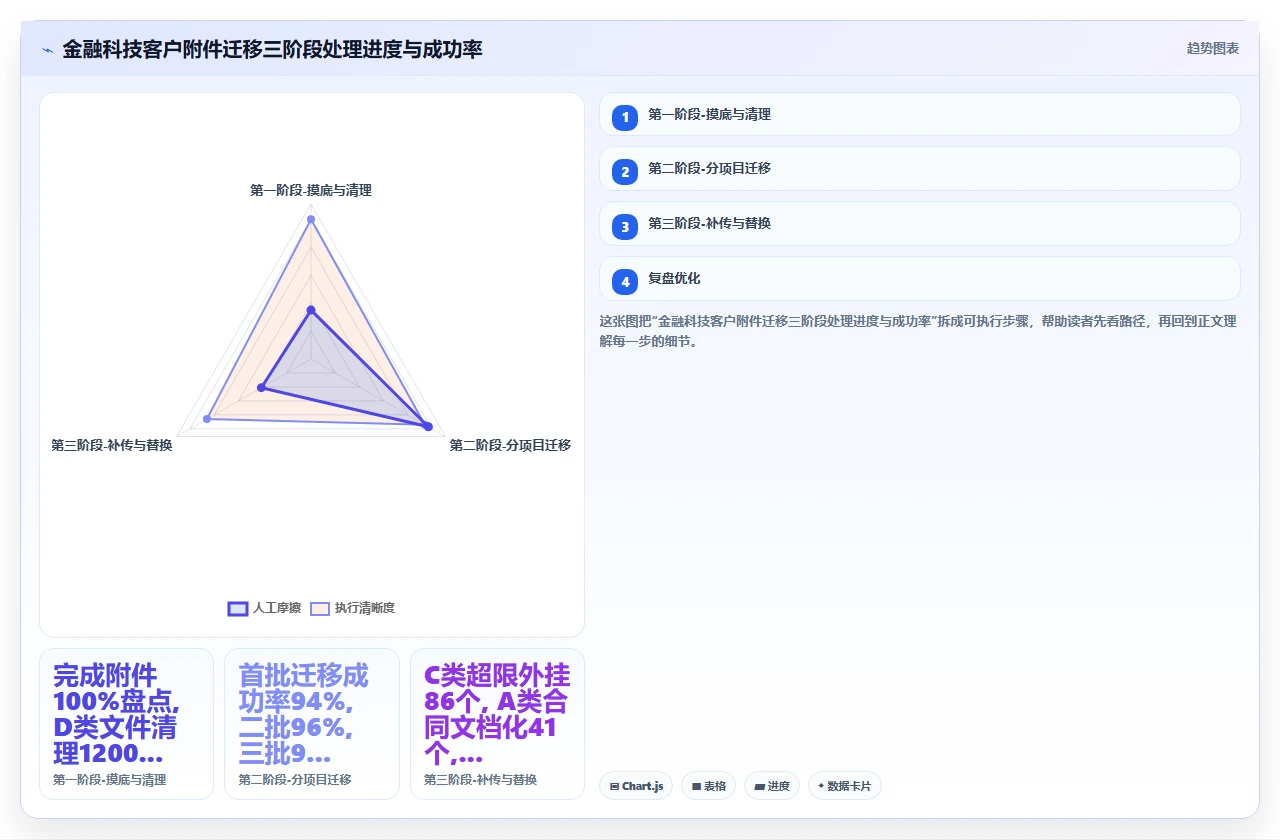Click the Chart.js tag chip
1280x840 pixels.
coord(636,786)
